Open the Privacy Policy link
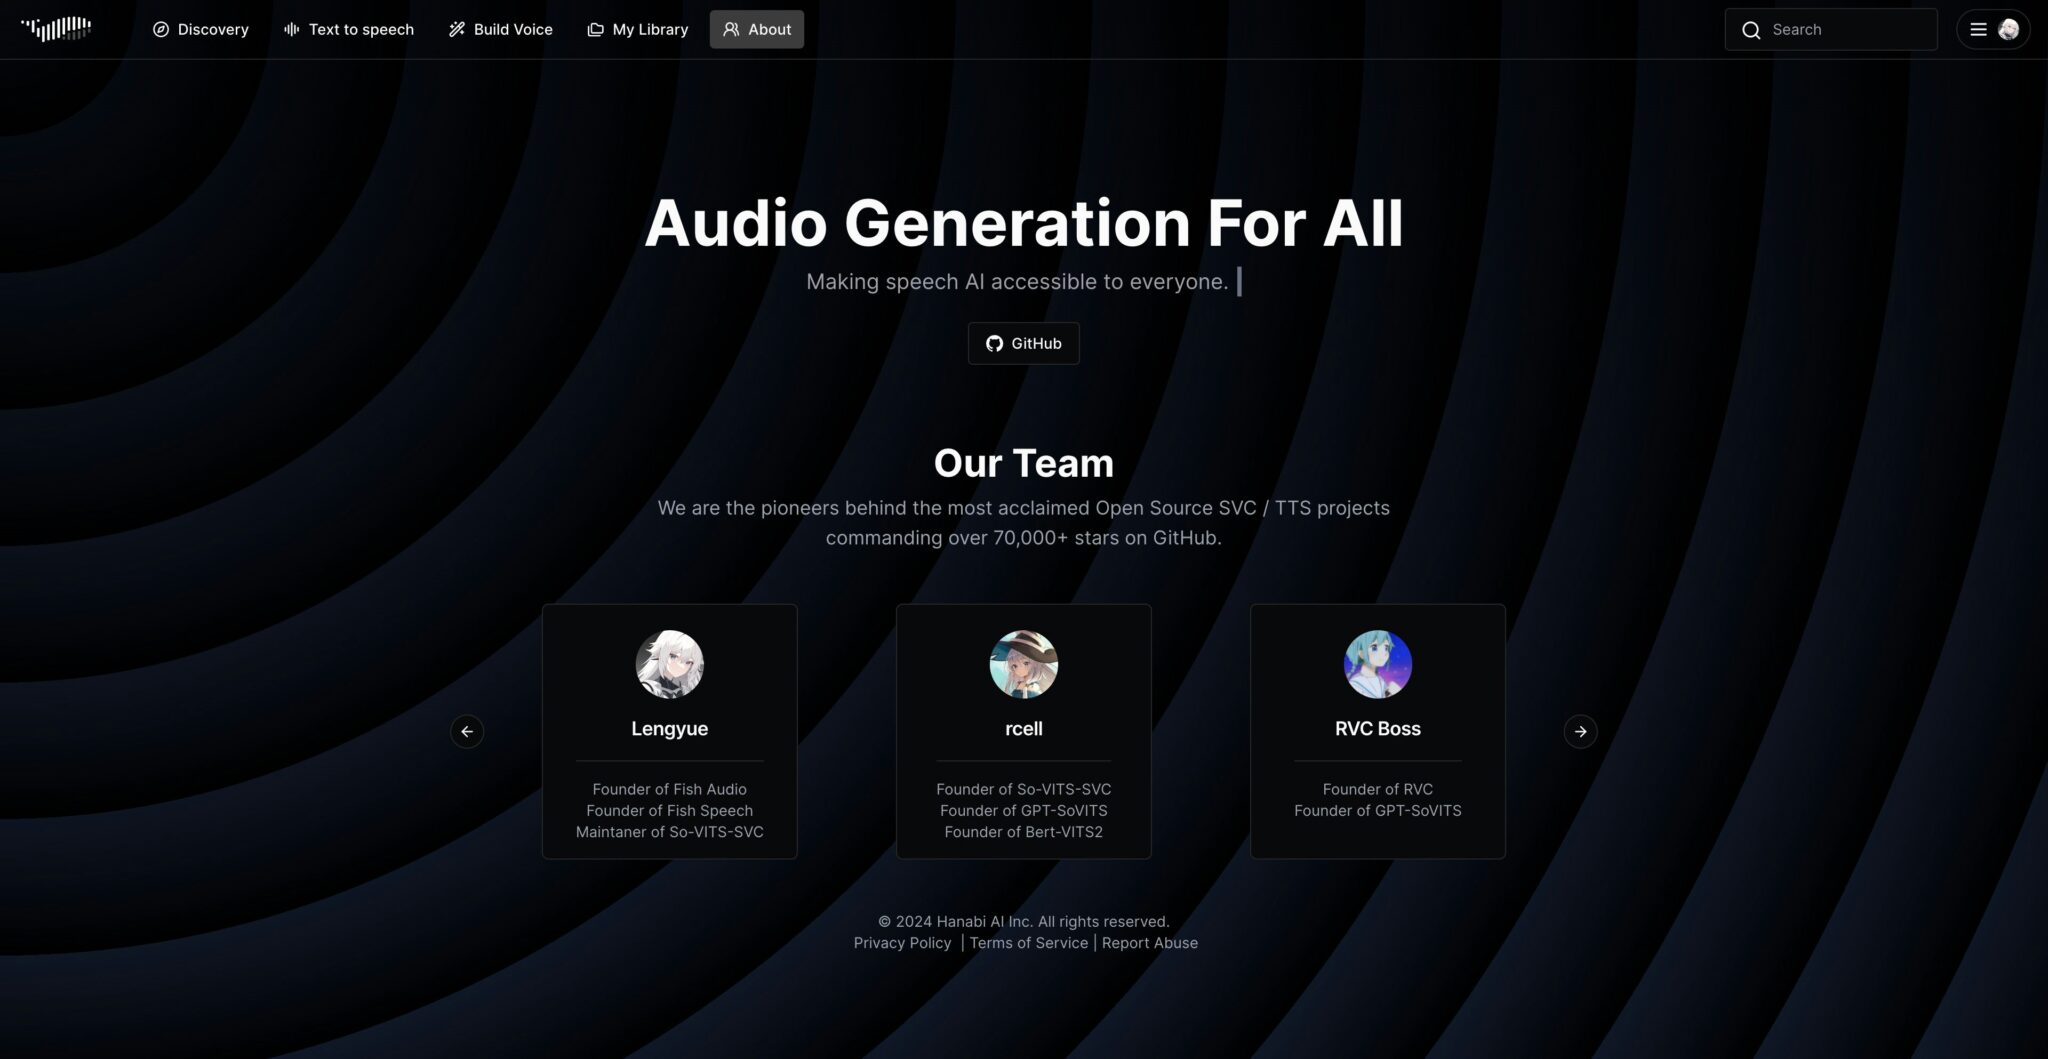 pos(901,942)
